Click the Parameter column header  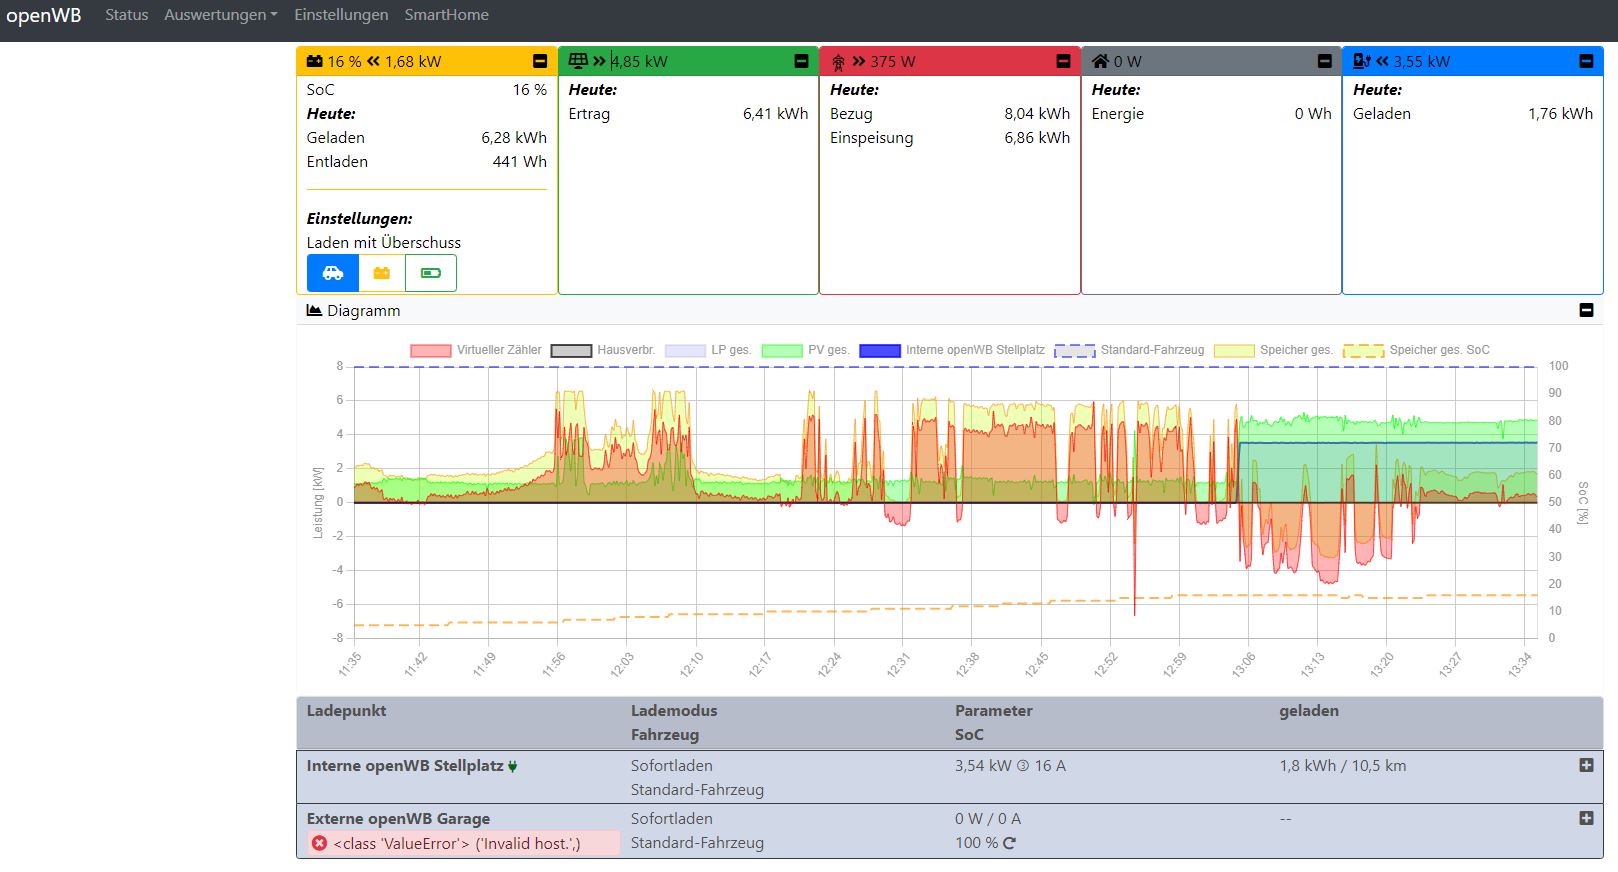point(993,711)
